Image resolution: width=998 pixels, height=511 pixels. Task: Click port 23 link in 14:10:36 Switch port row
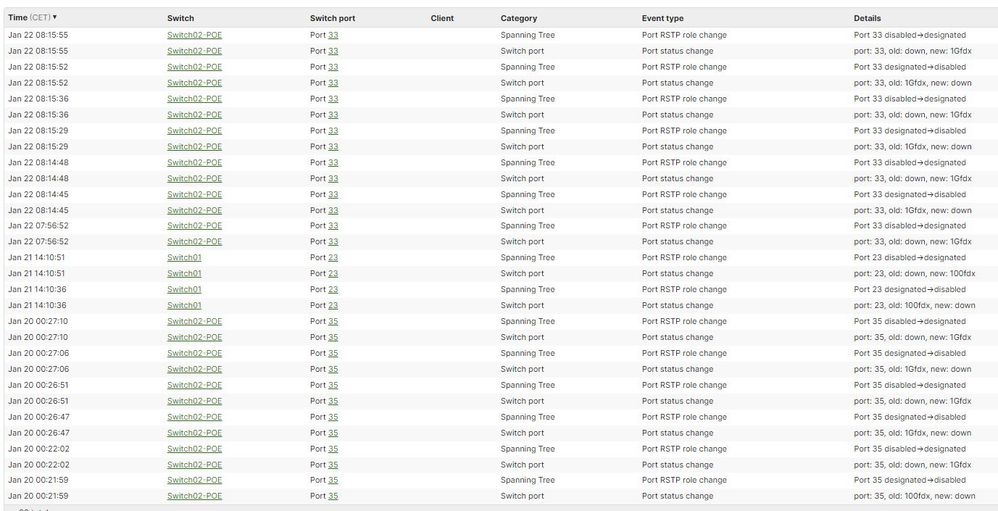(x=333, y=305)
